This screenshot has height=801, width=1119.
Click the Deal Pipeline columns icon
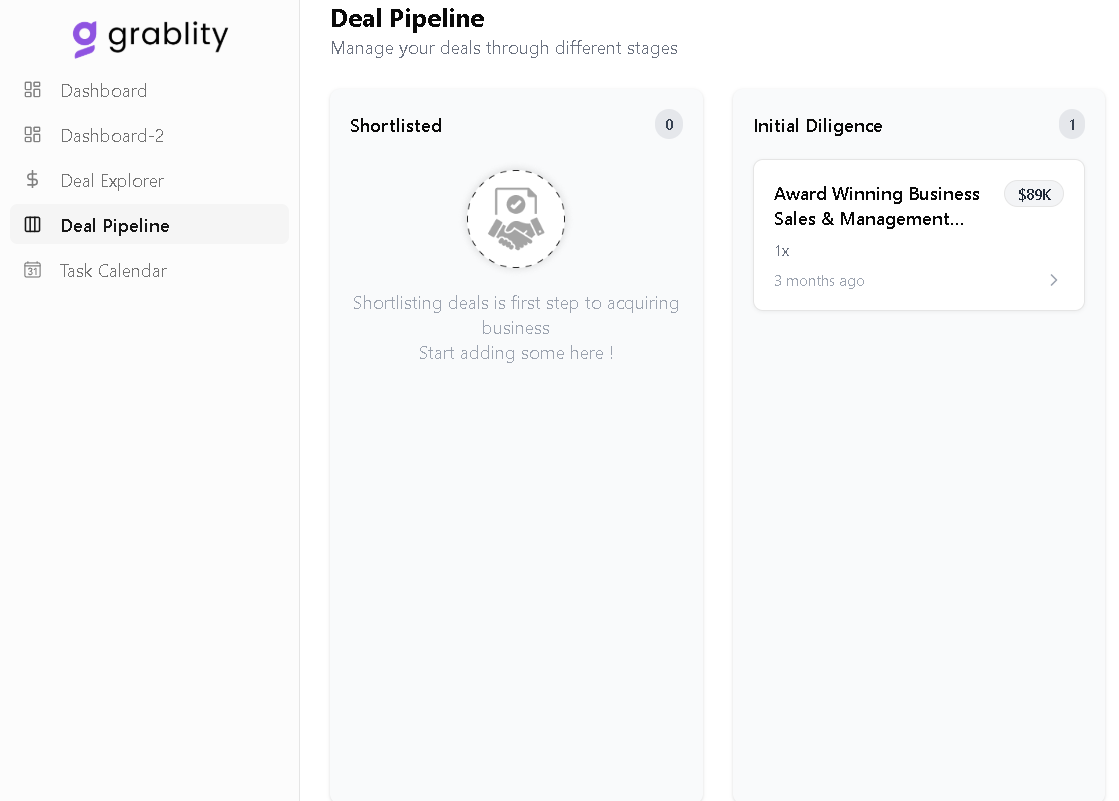(33, 225)
